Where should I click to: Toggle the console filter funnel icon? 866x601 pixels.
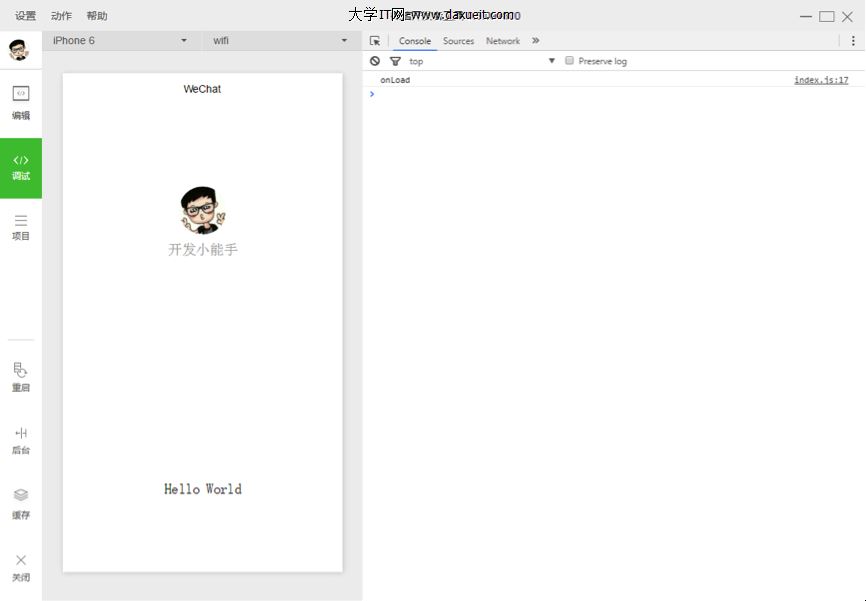click(395, 61)
